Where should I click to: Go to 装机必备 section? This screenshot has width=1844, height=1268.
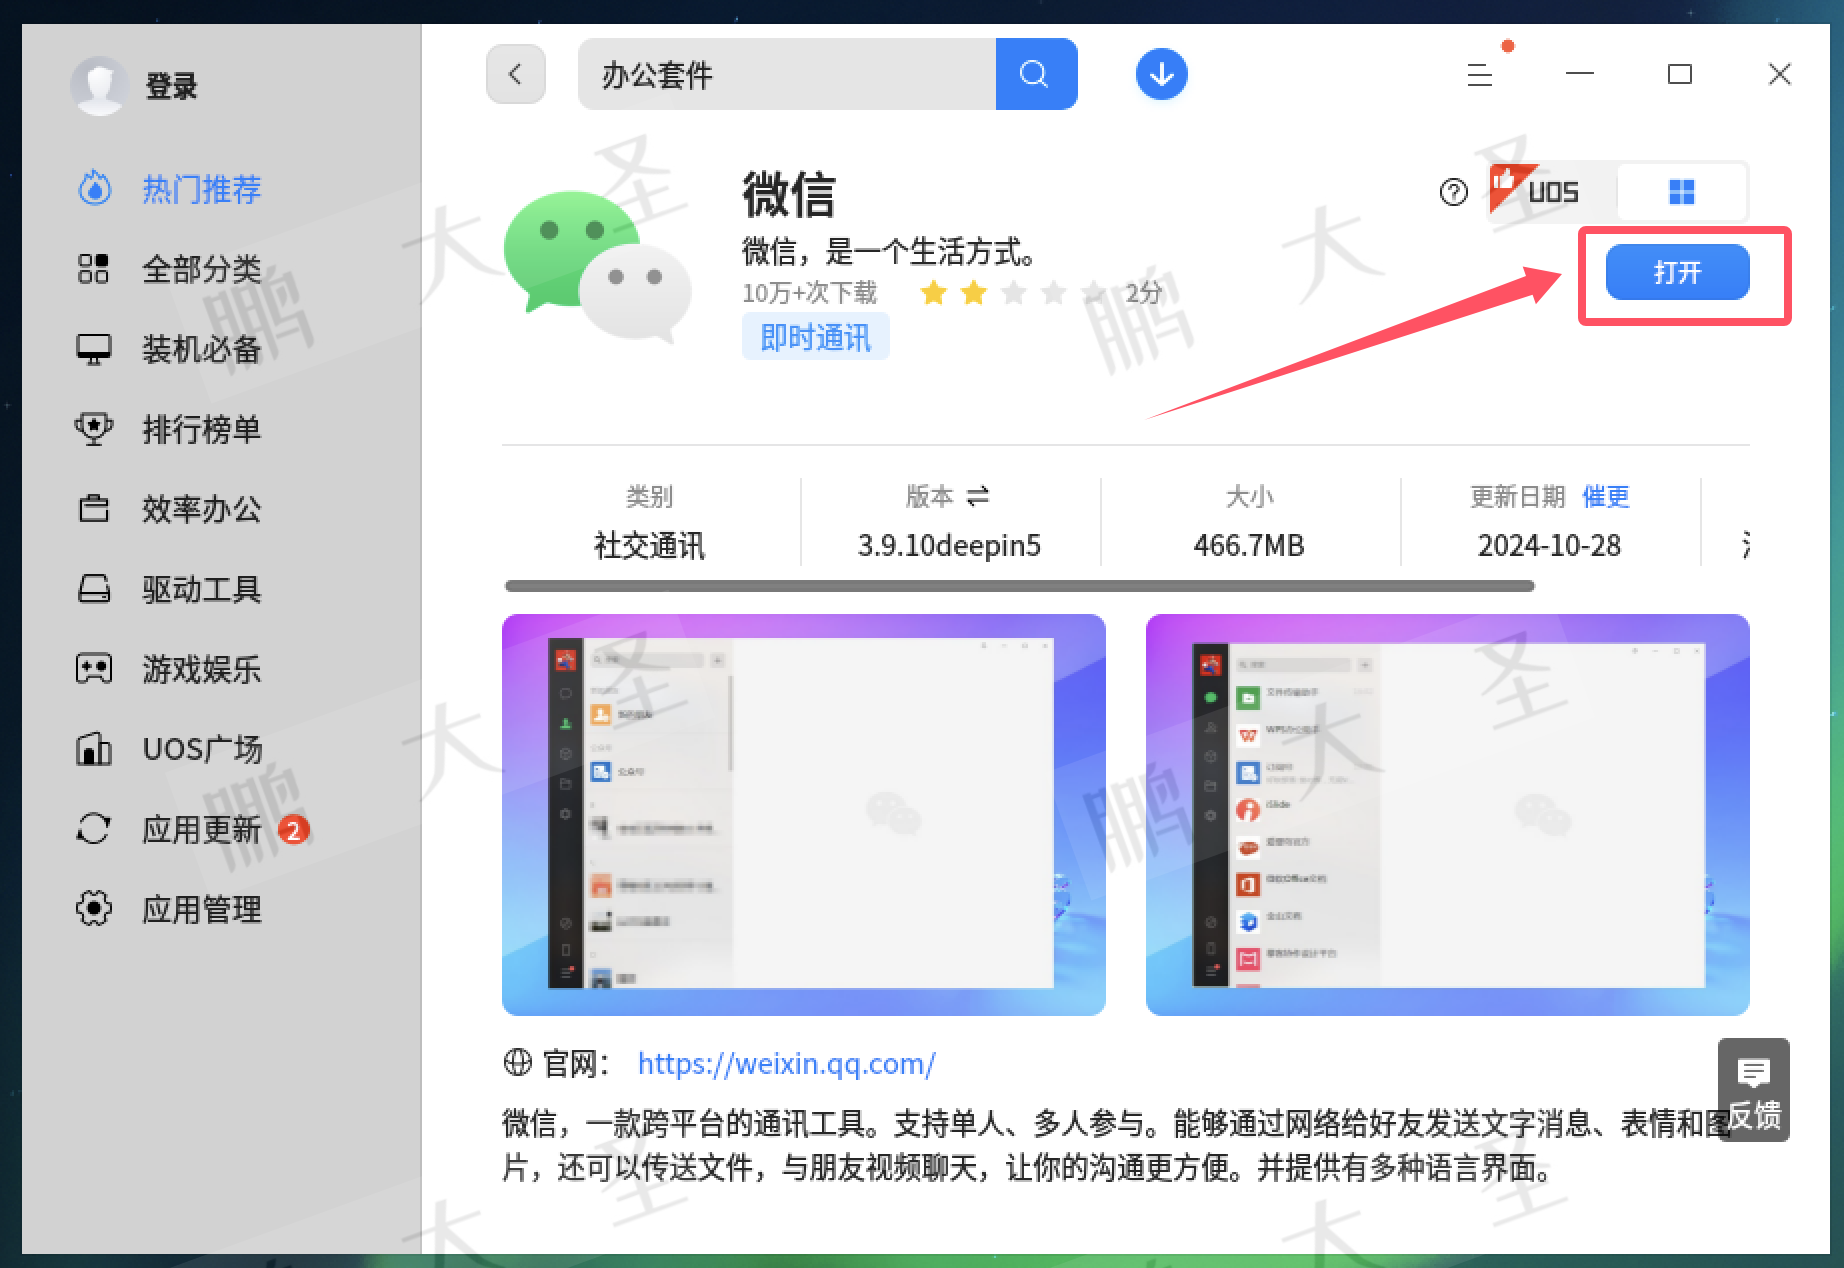click(x=201, y=349)
